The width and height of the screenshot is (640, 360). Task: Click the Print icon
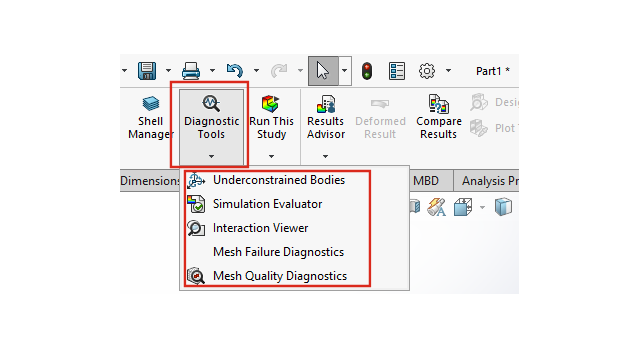click(191, 71)
